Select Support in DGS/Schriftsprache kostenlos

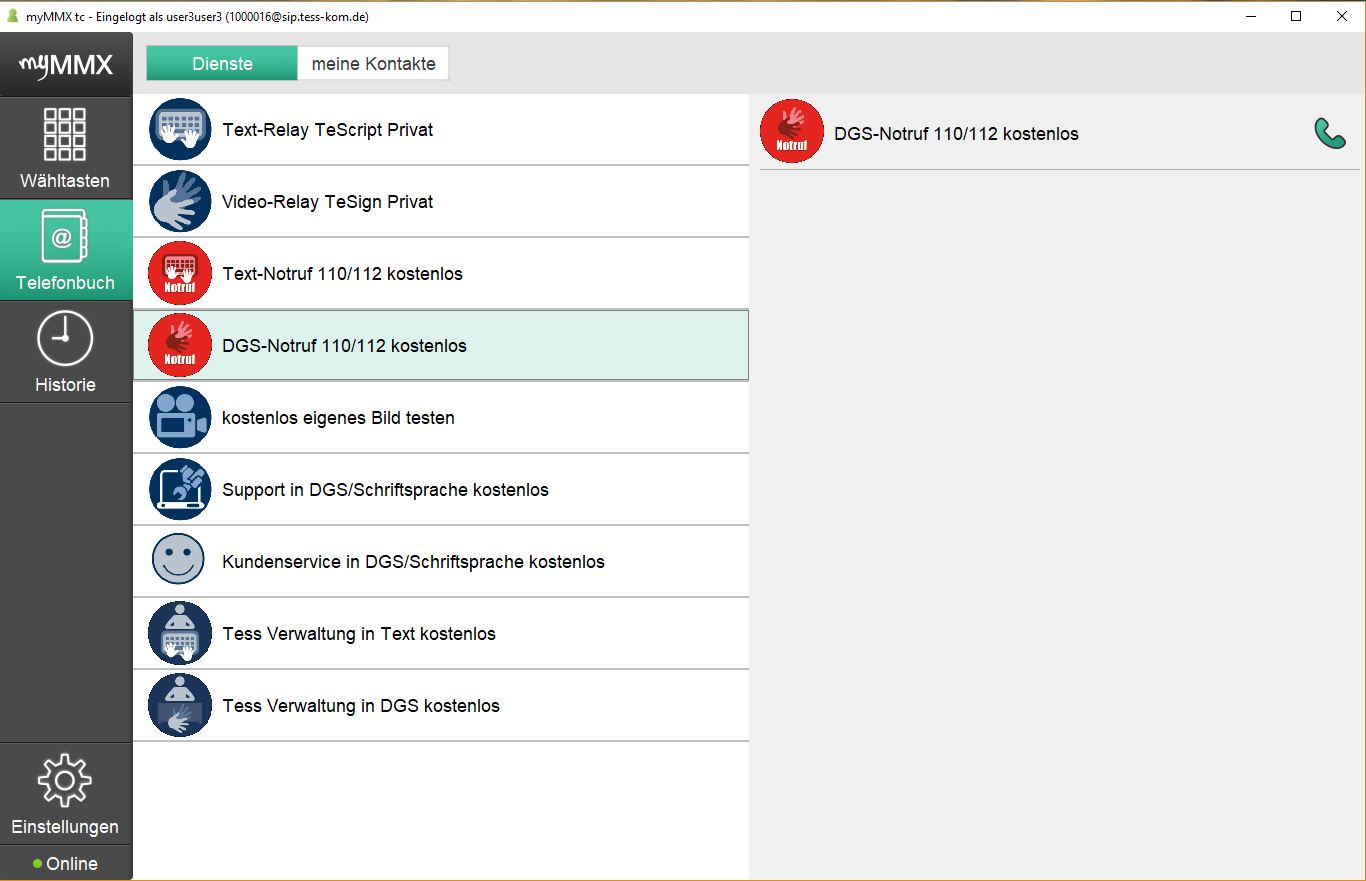click(x=441, y=490)
